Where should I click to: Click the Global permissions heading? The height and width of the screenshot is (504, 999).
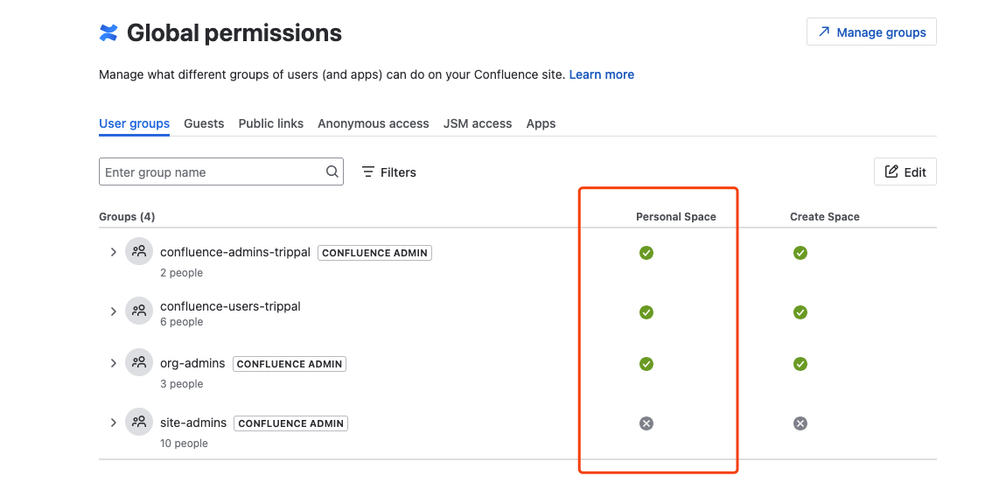click(x=234, y=33)
